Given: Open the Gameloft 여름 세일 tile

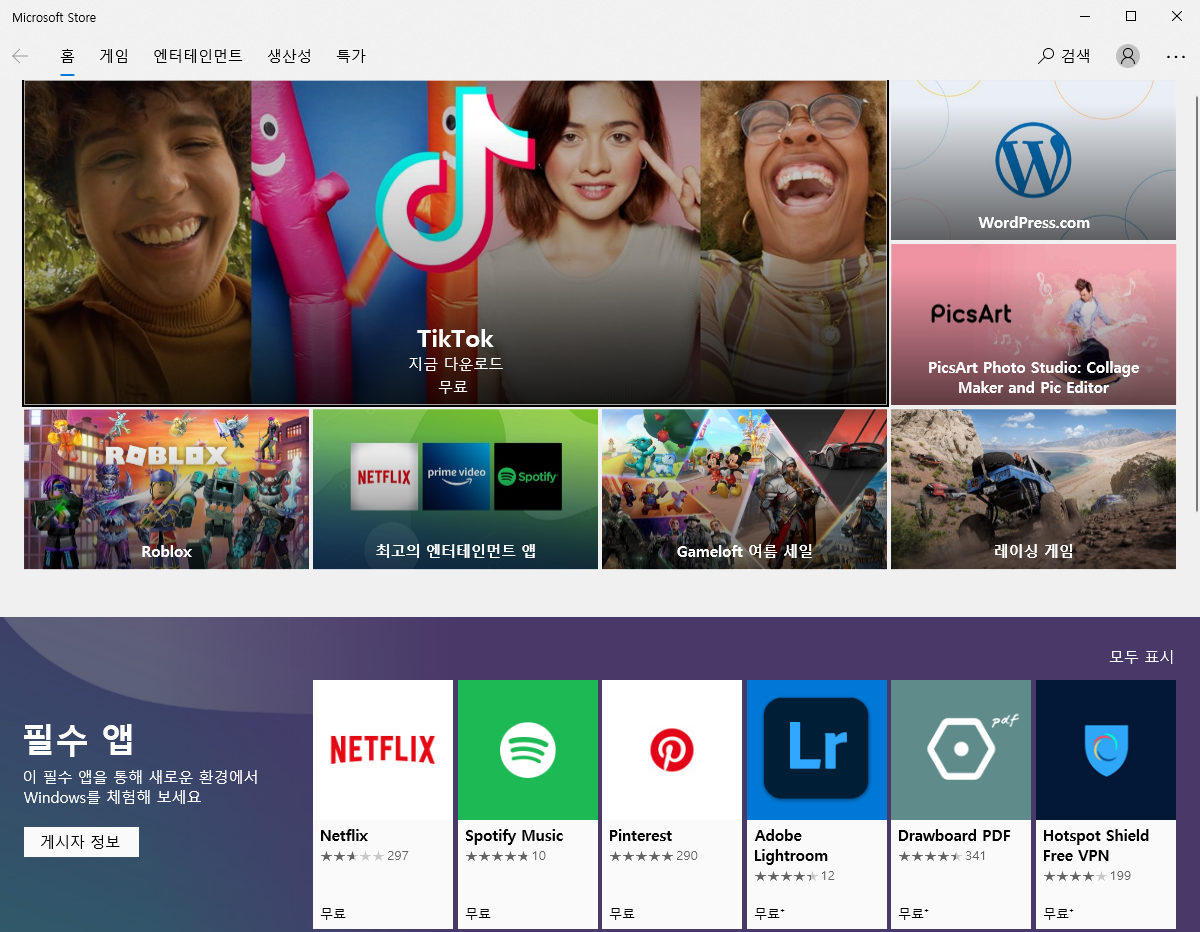Looking at the screenshot, I should 744,489.
